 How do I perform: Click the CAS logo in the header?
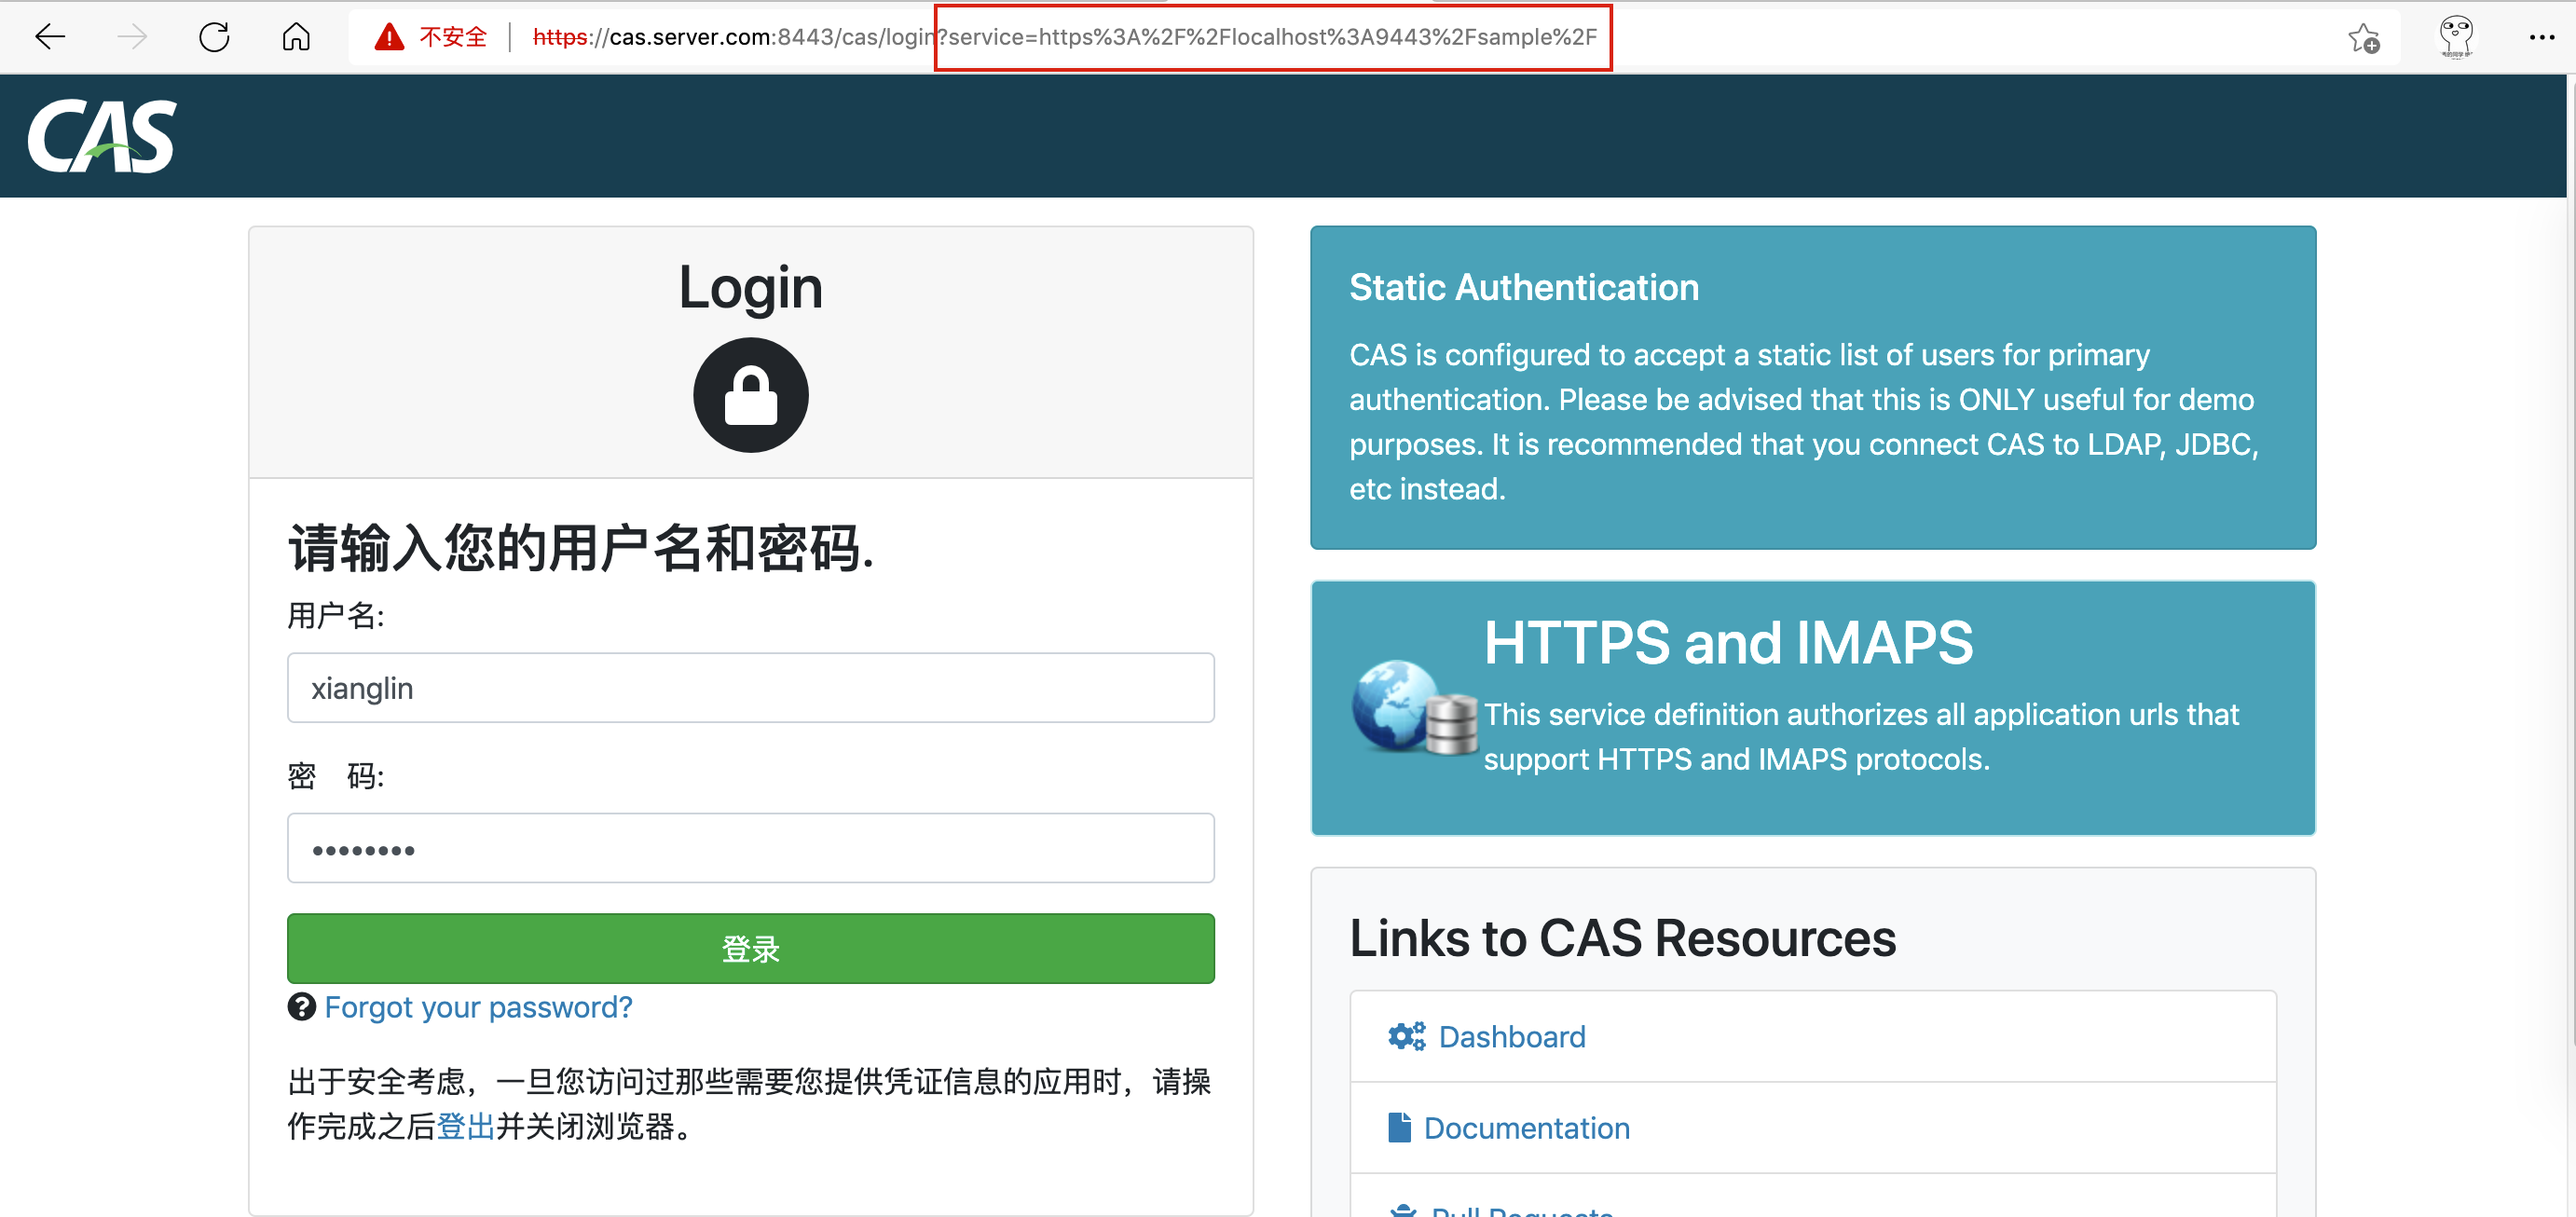coord(101,136)
